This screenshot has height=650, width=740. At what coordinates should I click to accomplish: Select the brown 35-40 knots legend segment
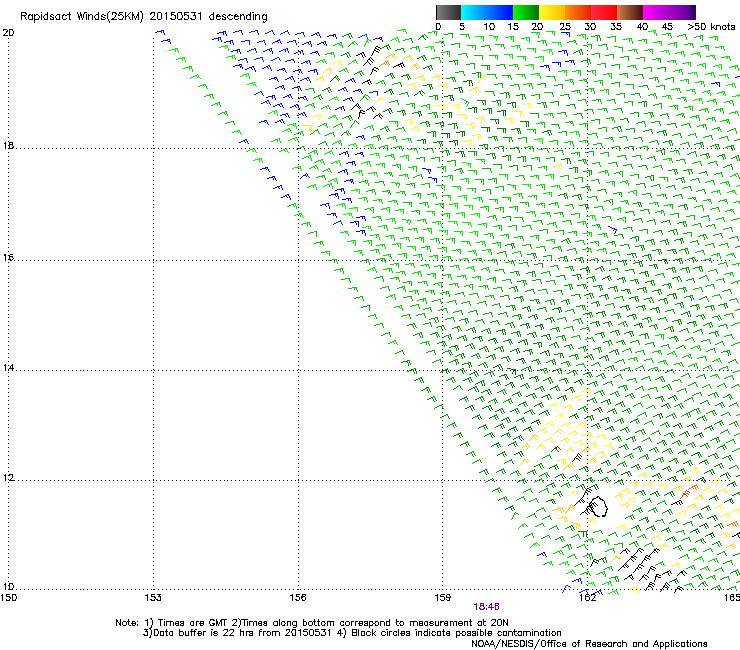(x=630, y=12)
